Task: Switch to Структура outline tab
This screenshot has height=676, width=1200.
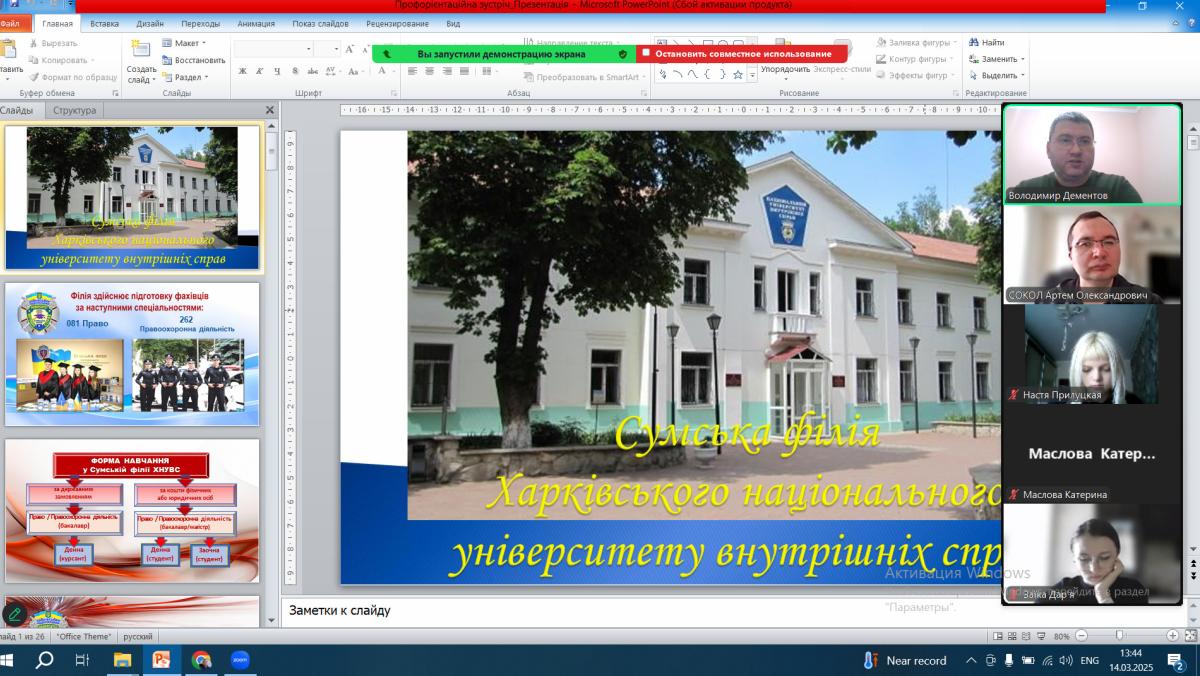Action: click(x=75, y=110)
